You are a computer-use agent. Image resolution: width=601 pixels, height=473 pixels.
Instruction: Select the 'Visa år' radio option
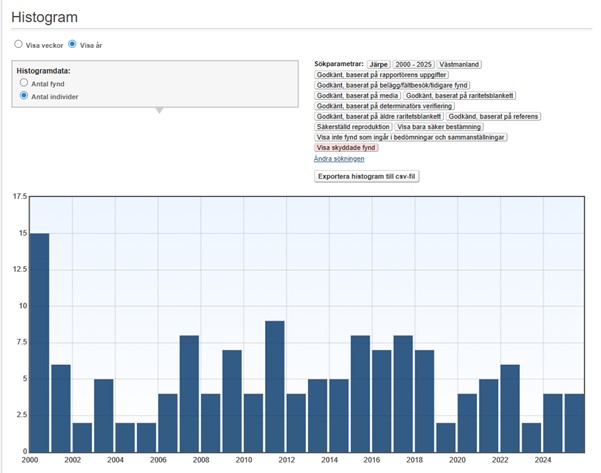(x=72, y=44)
